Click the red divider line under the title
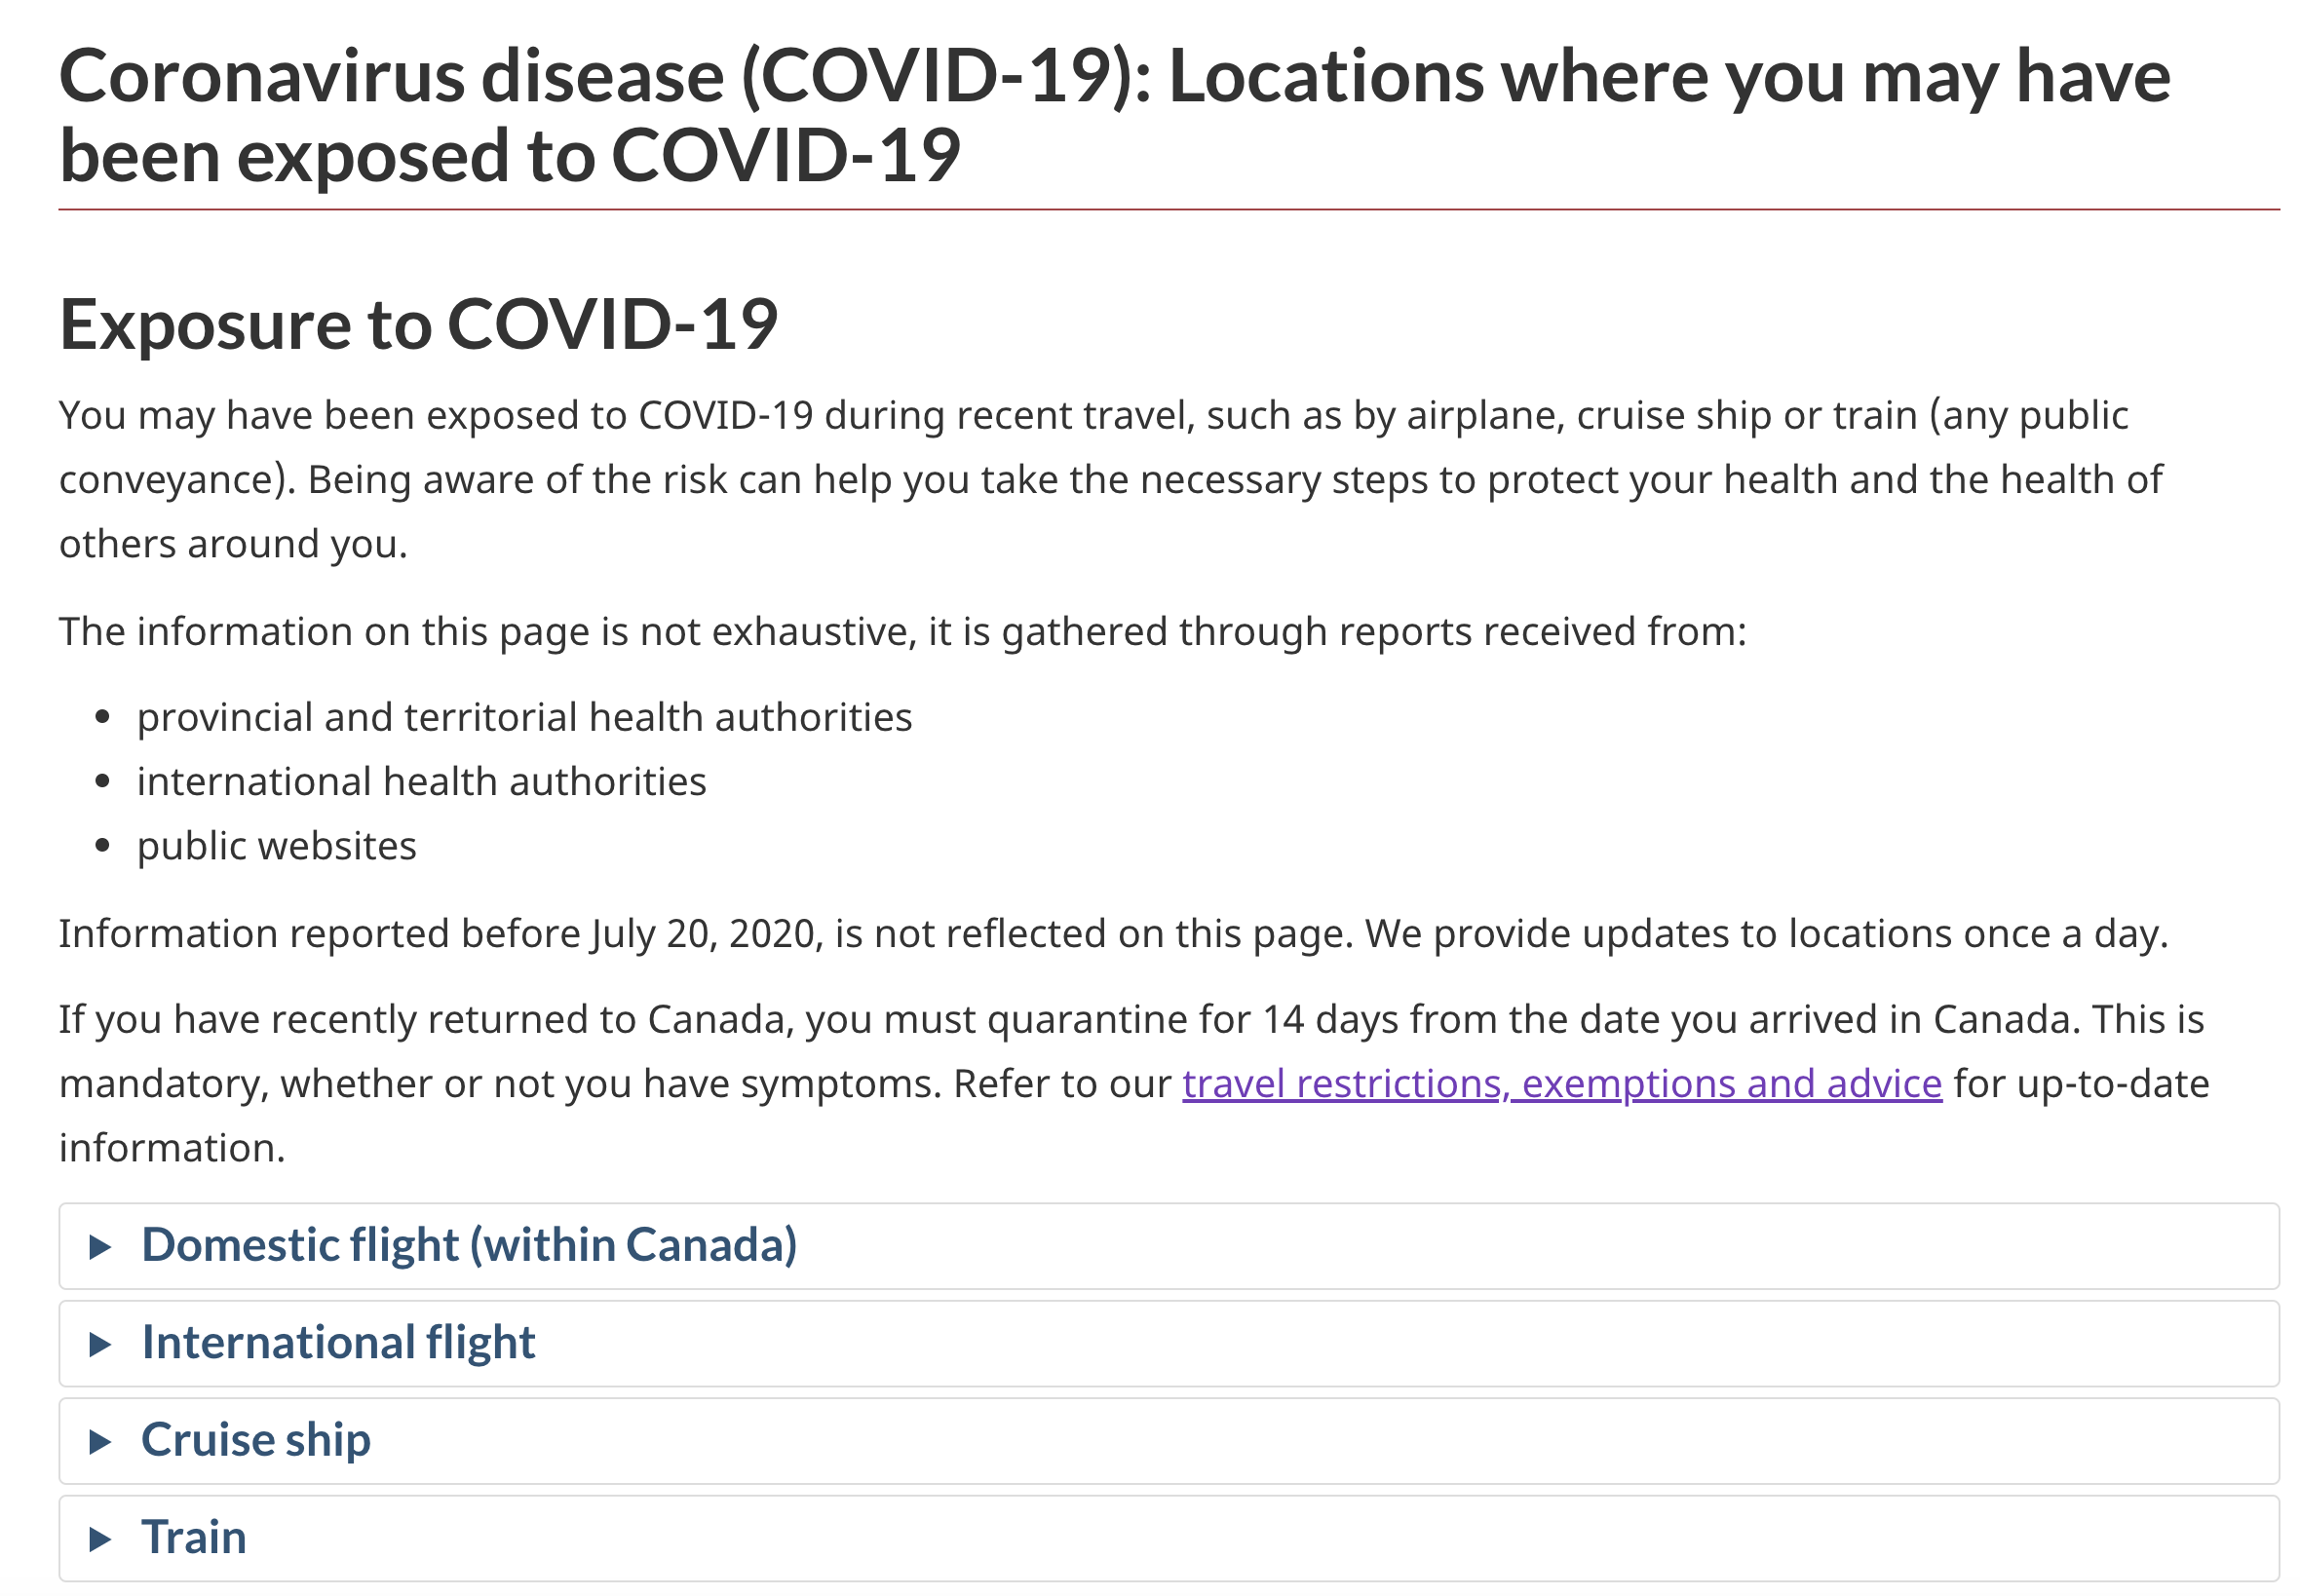 (x=1168, y=210)
